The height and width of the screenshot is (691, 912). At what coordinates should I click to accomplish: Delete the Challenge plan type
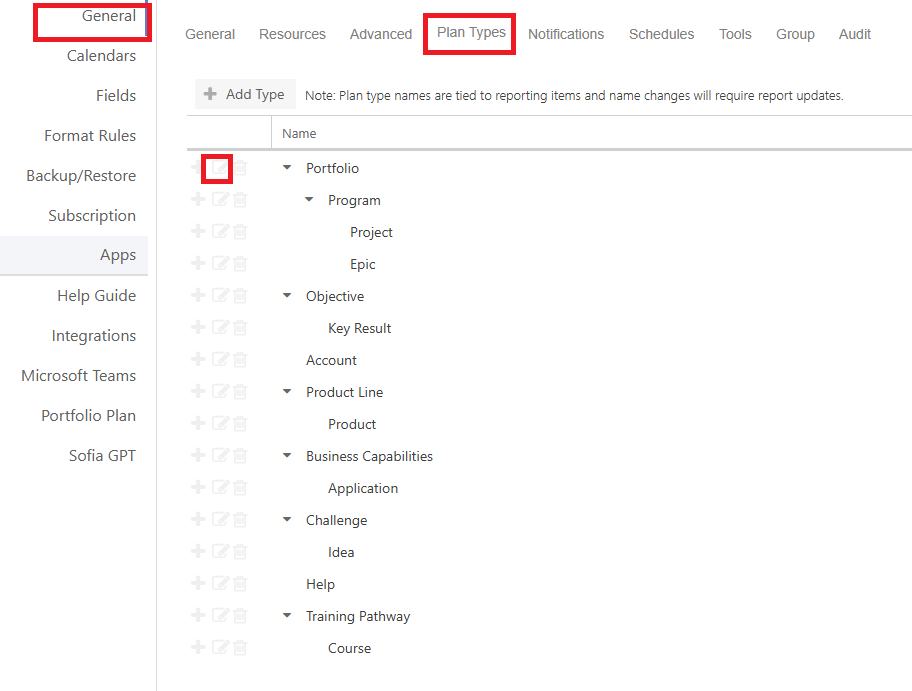(x=240, y=519)
